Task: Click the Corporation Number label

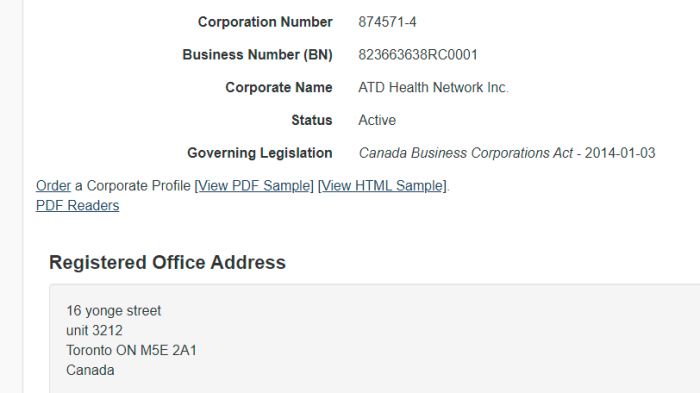Action: click(265, 22)
